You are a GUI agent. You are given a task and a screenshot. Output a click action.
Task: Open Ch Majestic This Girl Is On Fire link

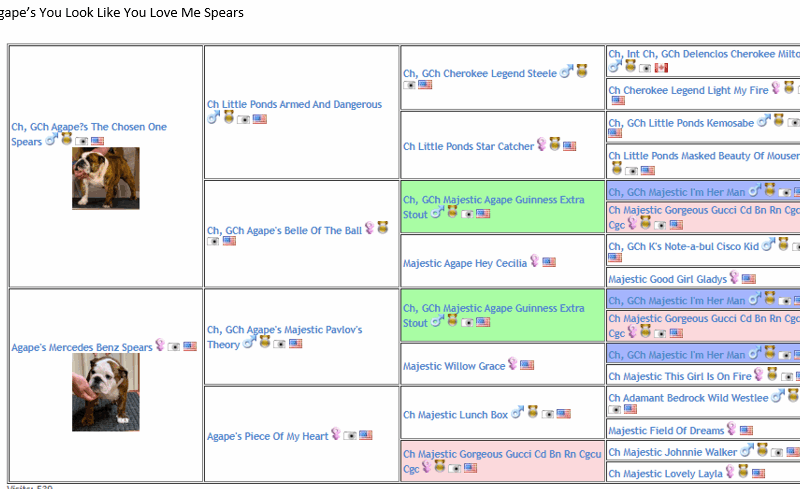click(x=680, y=376)
